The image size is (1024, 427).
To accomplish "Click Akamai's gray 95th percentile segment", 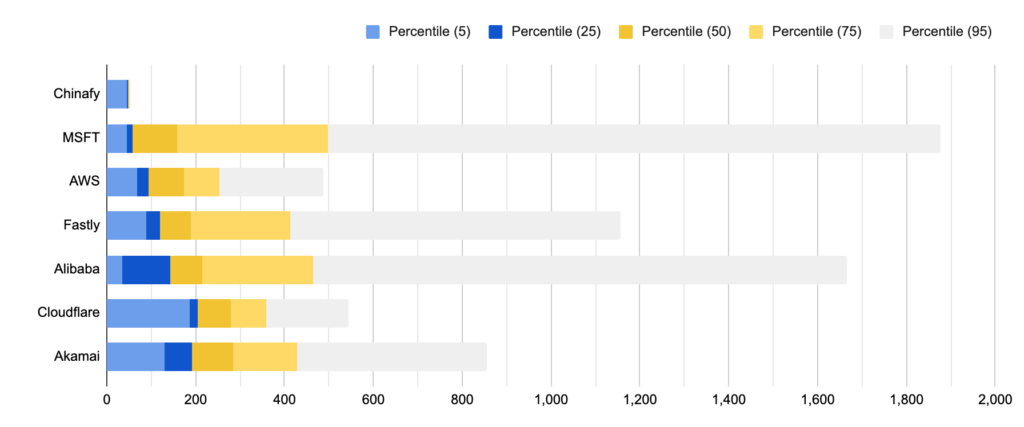I will tap(392, 356).
